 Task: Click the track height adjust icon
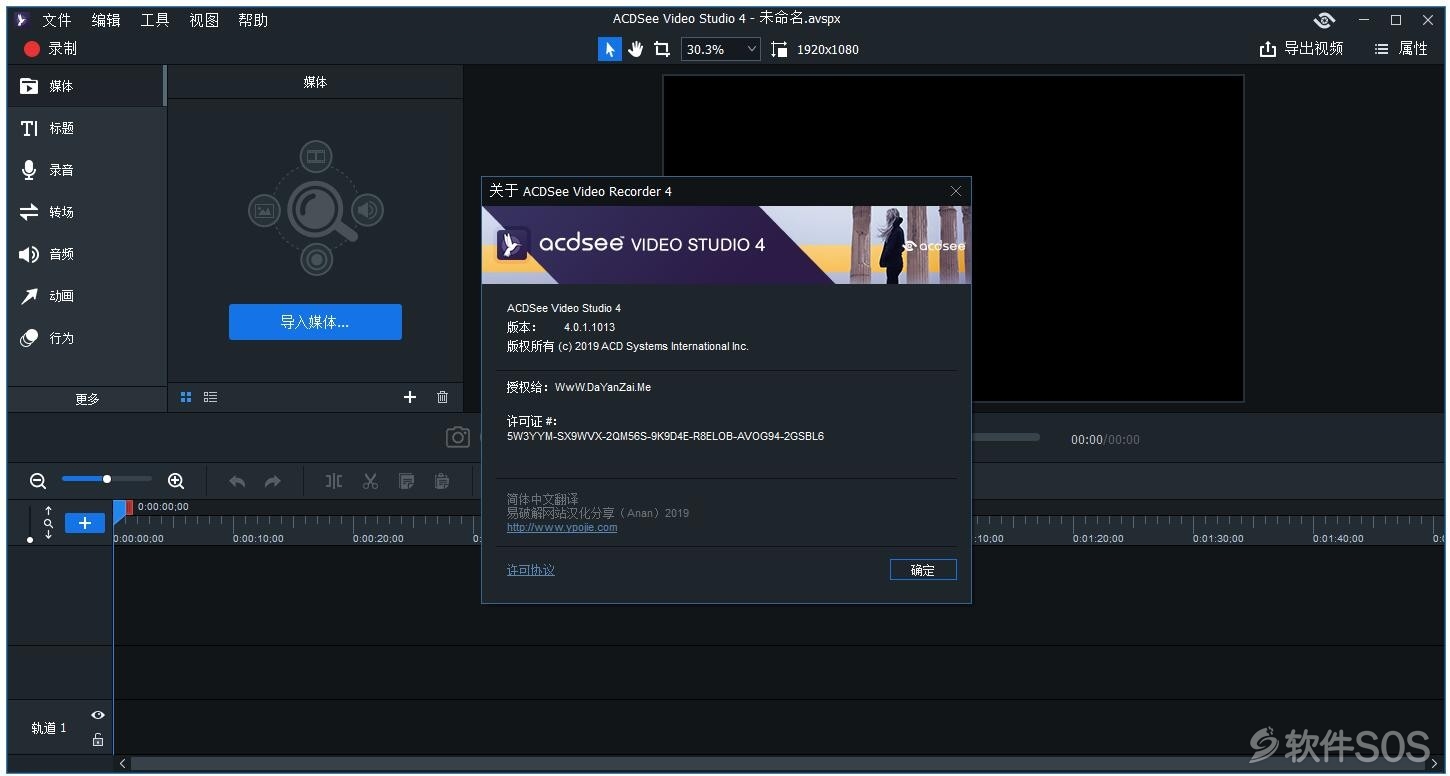(x=48, y=523)
